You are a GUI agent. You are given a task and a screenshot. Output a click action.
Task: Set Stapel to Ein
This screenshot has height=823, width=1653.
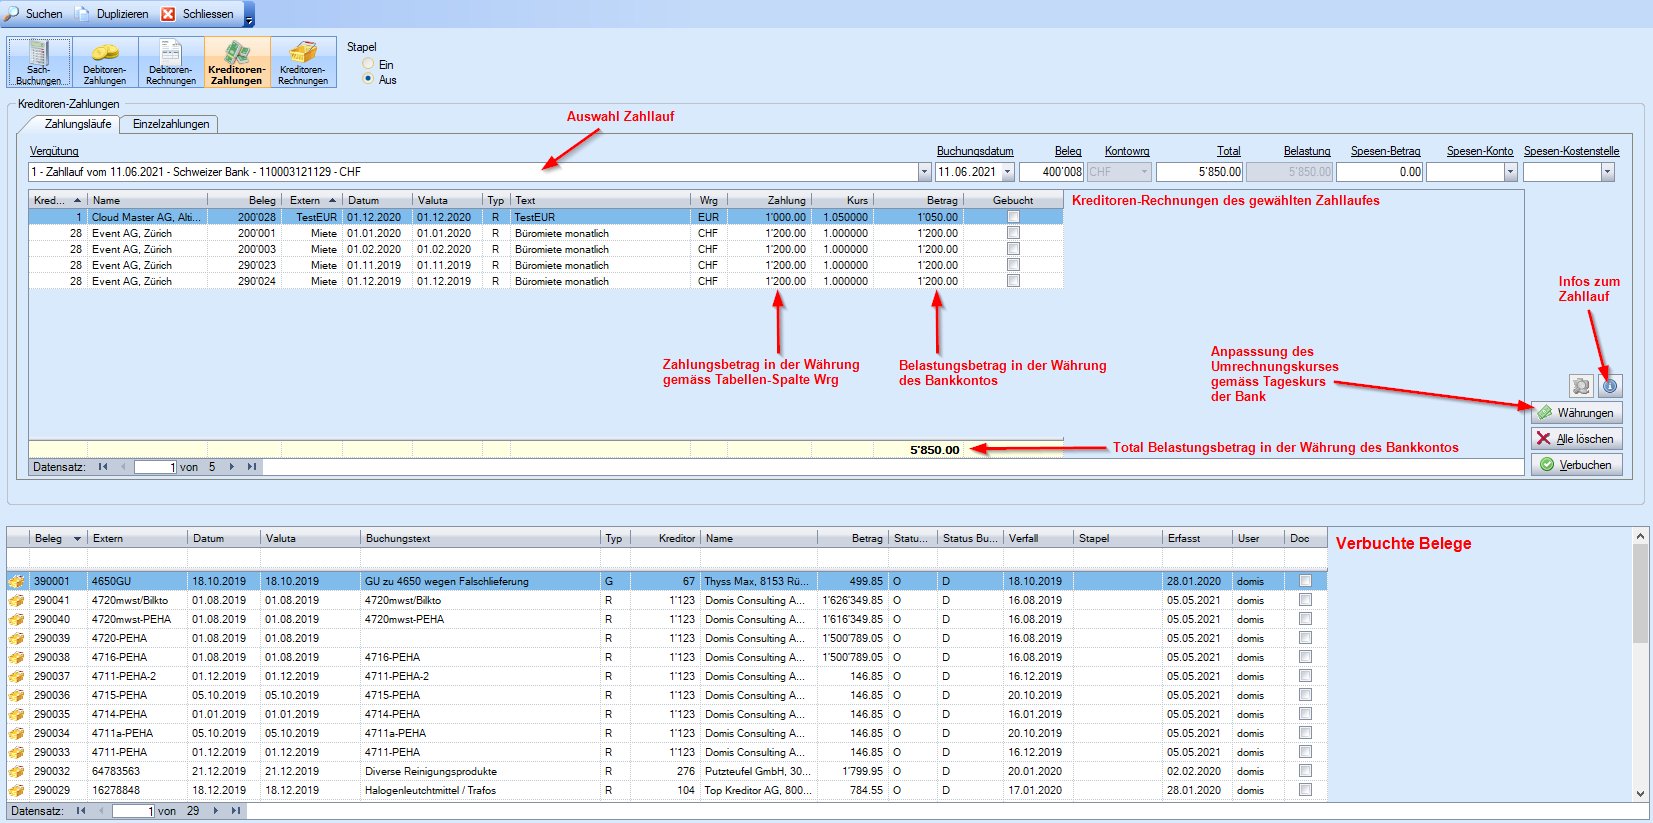pyautogui.click(x=368, y=64)
